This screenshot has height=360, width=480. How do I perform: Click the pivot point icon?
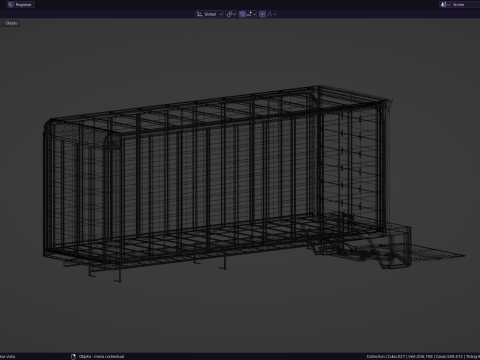click(229, 14)
